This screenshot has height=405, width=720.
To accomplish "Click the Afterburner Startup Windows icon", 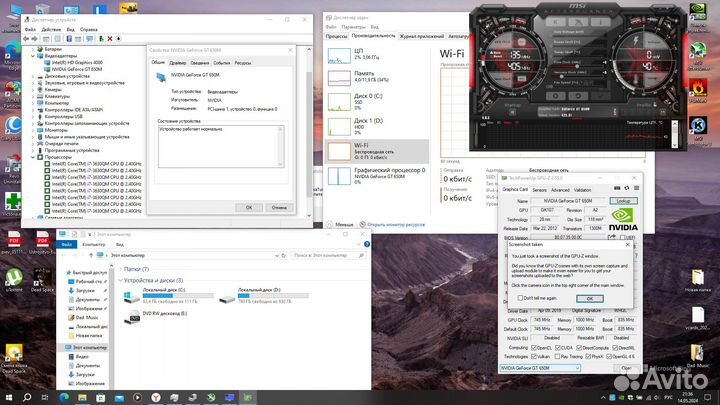I will pyautogui.click(x=512, y=112).
